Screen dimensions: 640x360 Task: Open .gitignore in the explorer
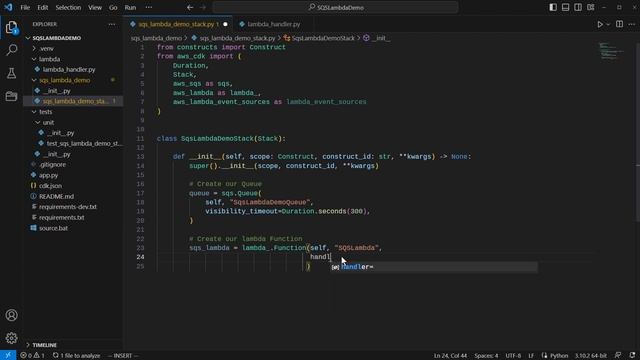[73, 165]
